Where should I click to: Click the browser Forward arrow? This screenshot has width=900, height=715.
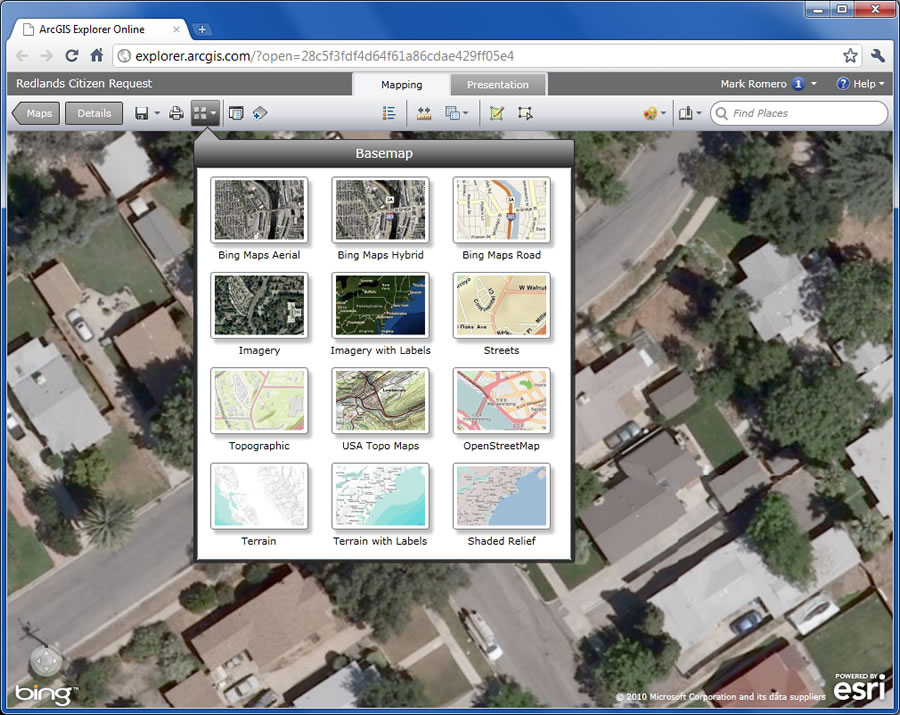(46, 56)
